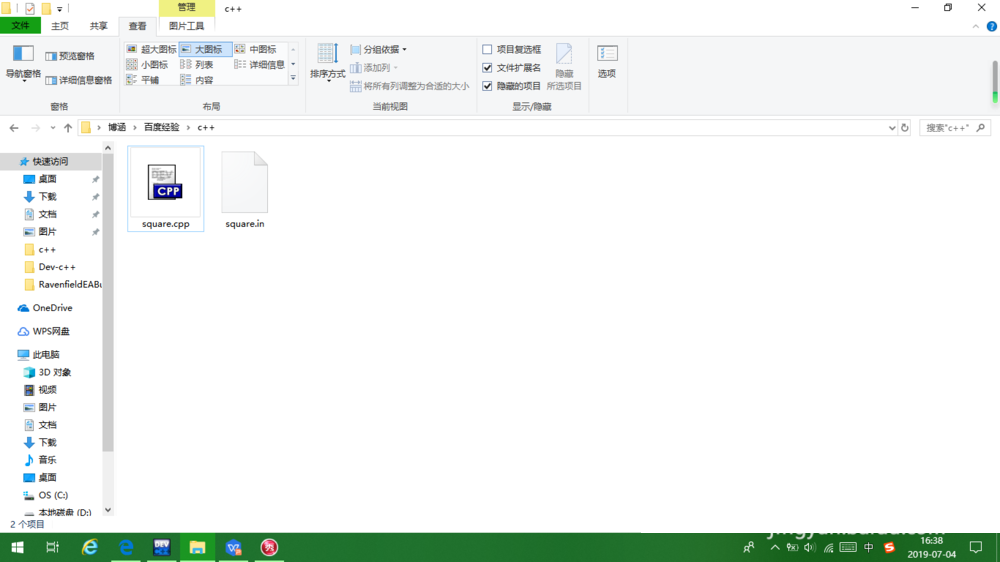Launch Microsoft Edge from the taskbar

126,547
